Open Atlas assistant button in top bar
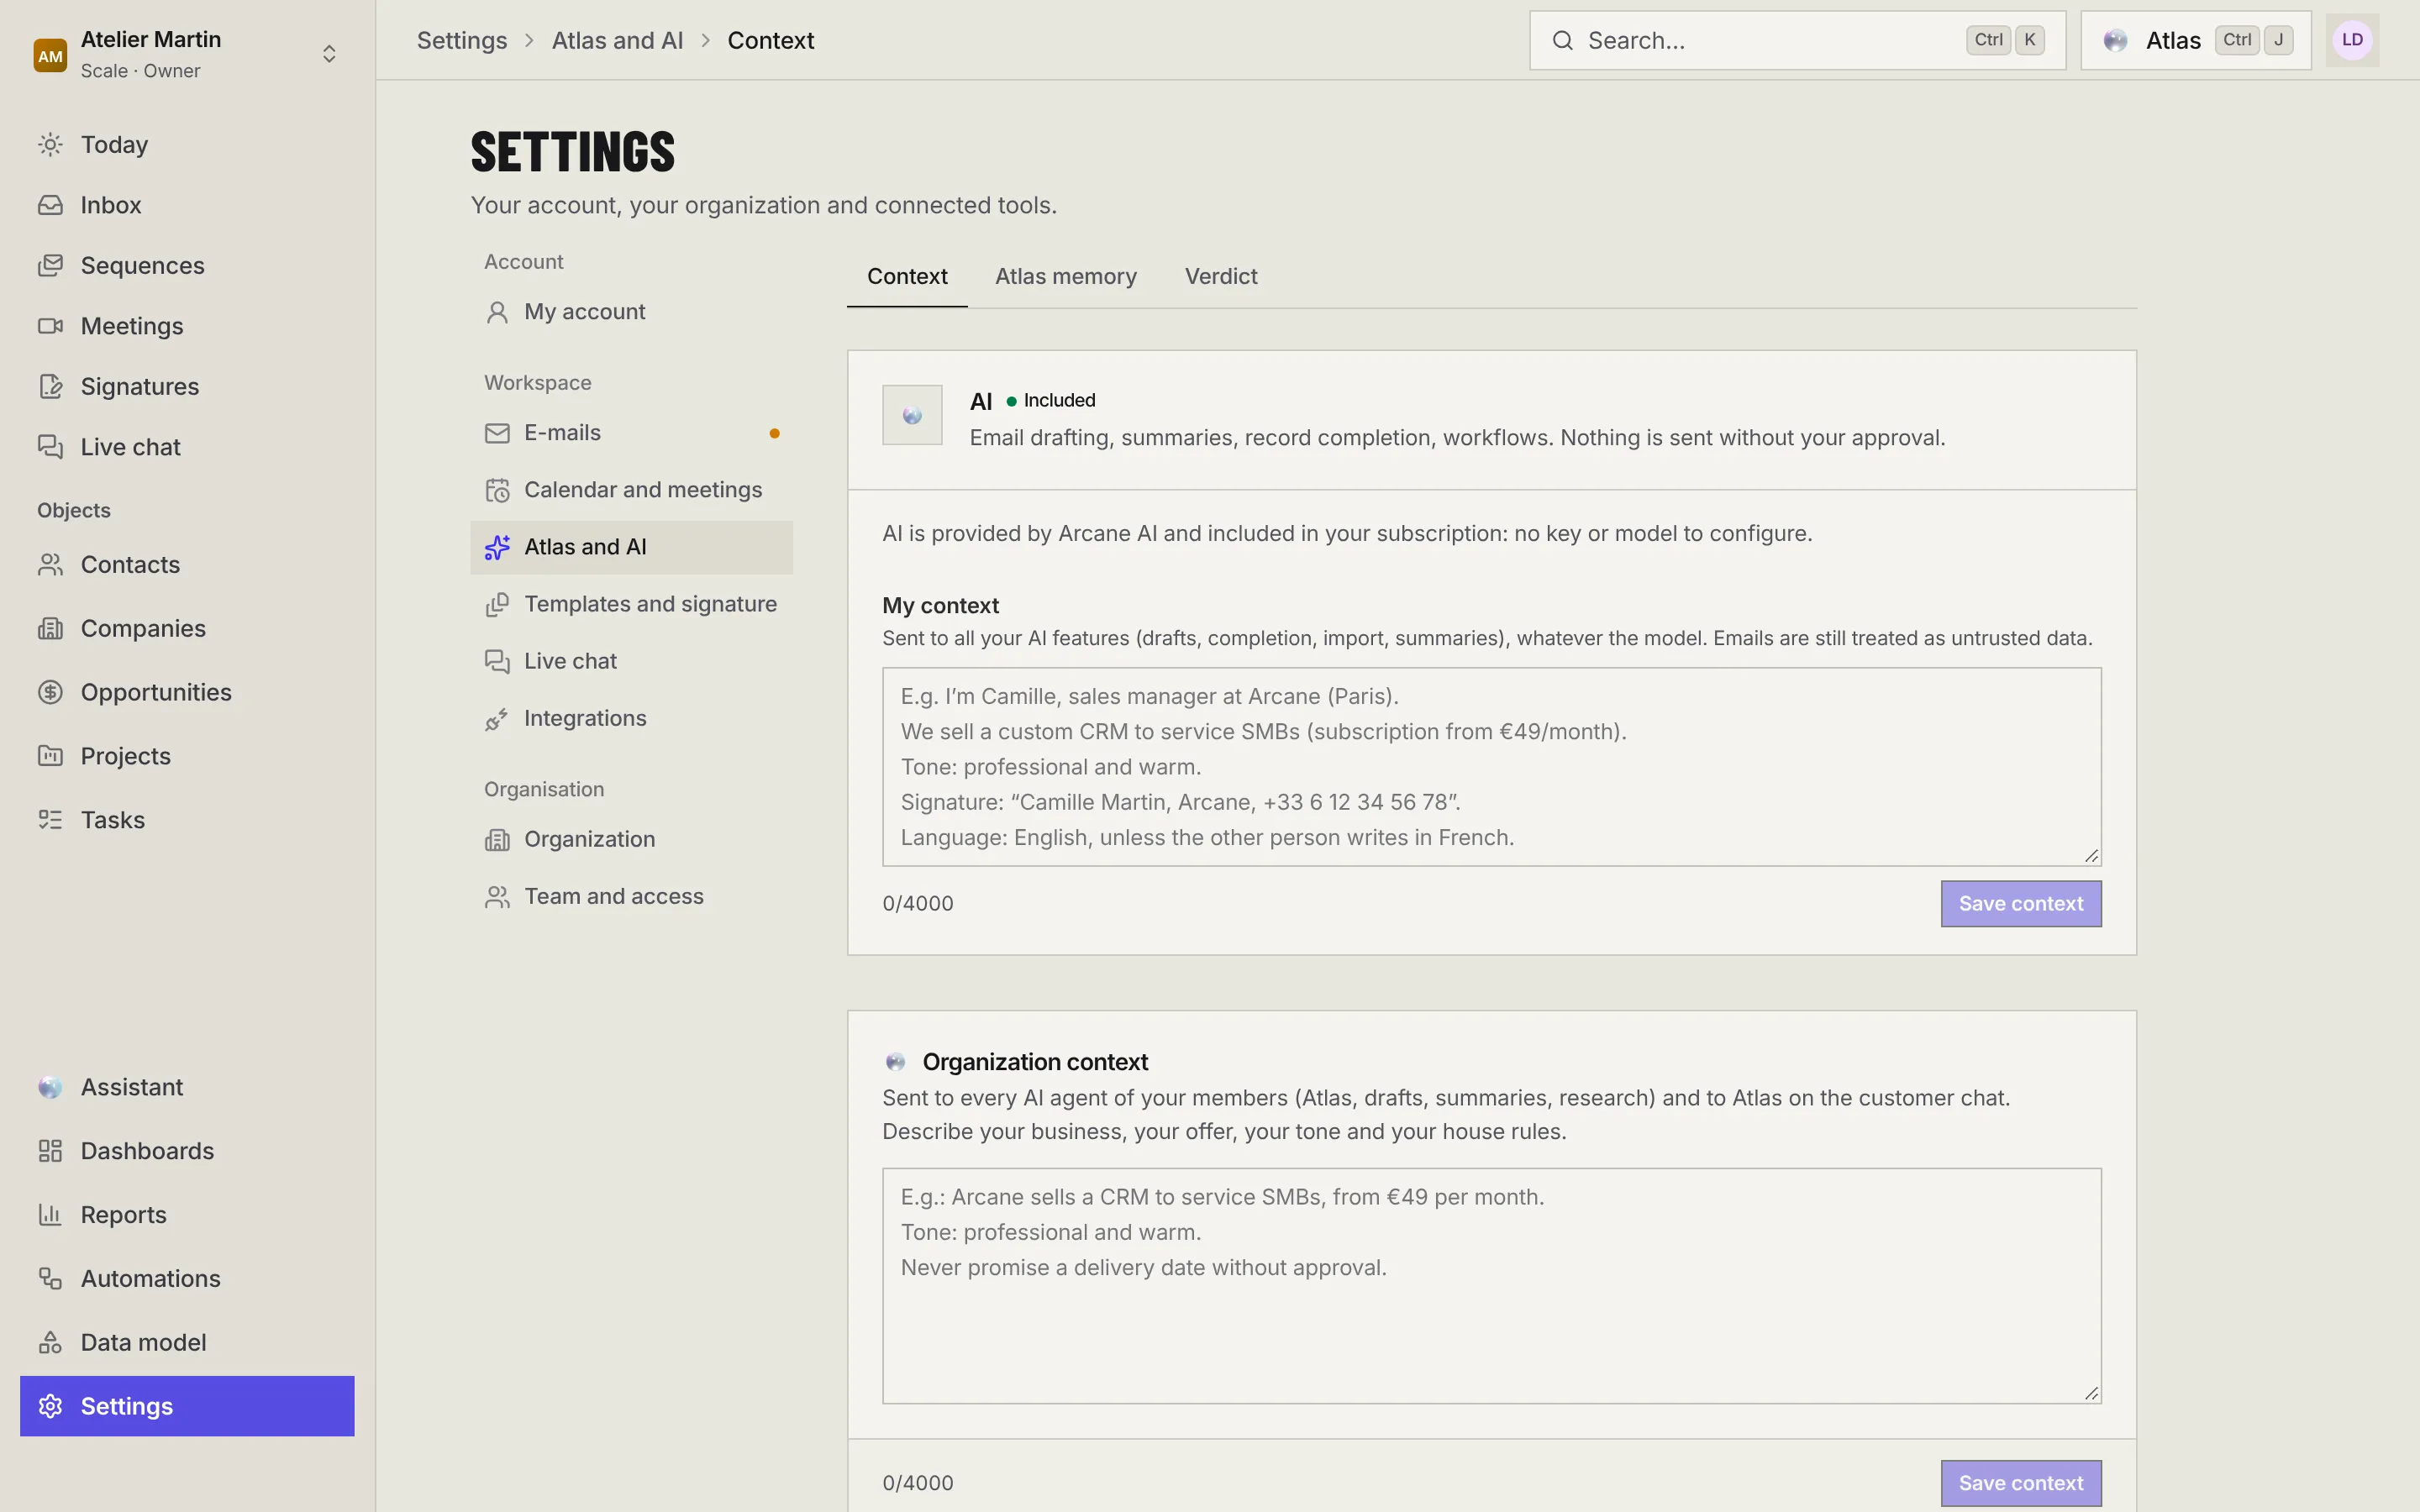Image resolution: width=2420 pixels, height=1512 pixels. [x=2195, y=40]
